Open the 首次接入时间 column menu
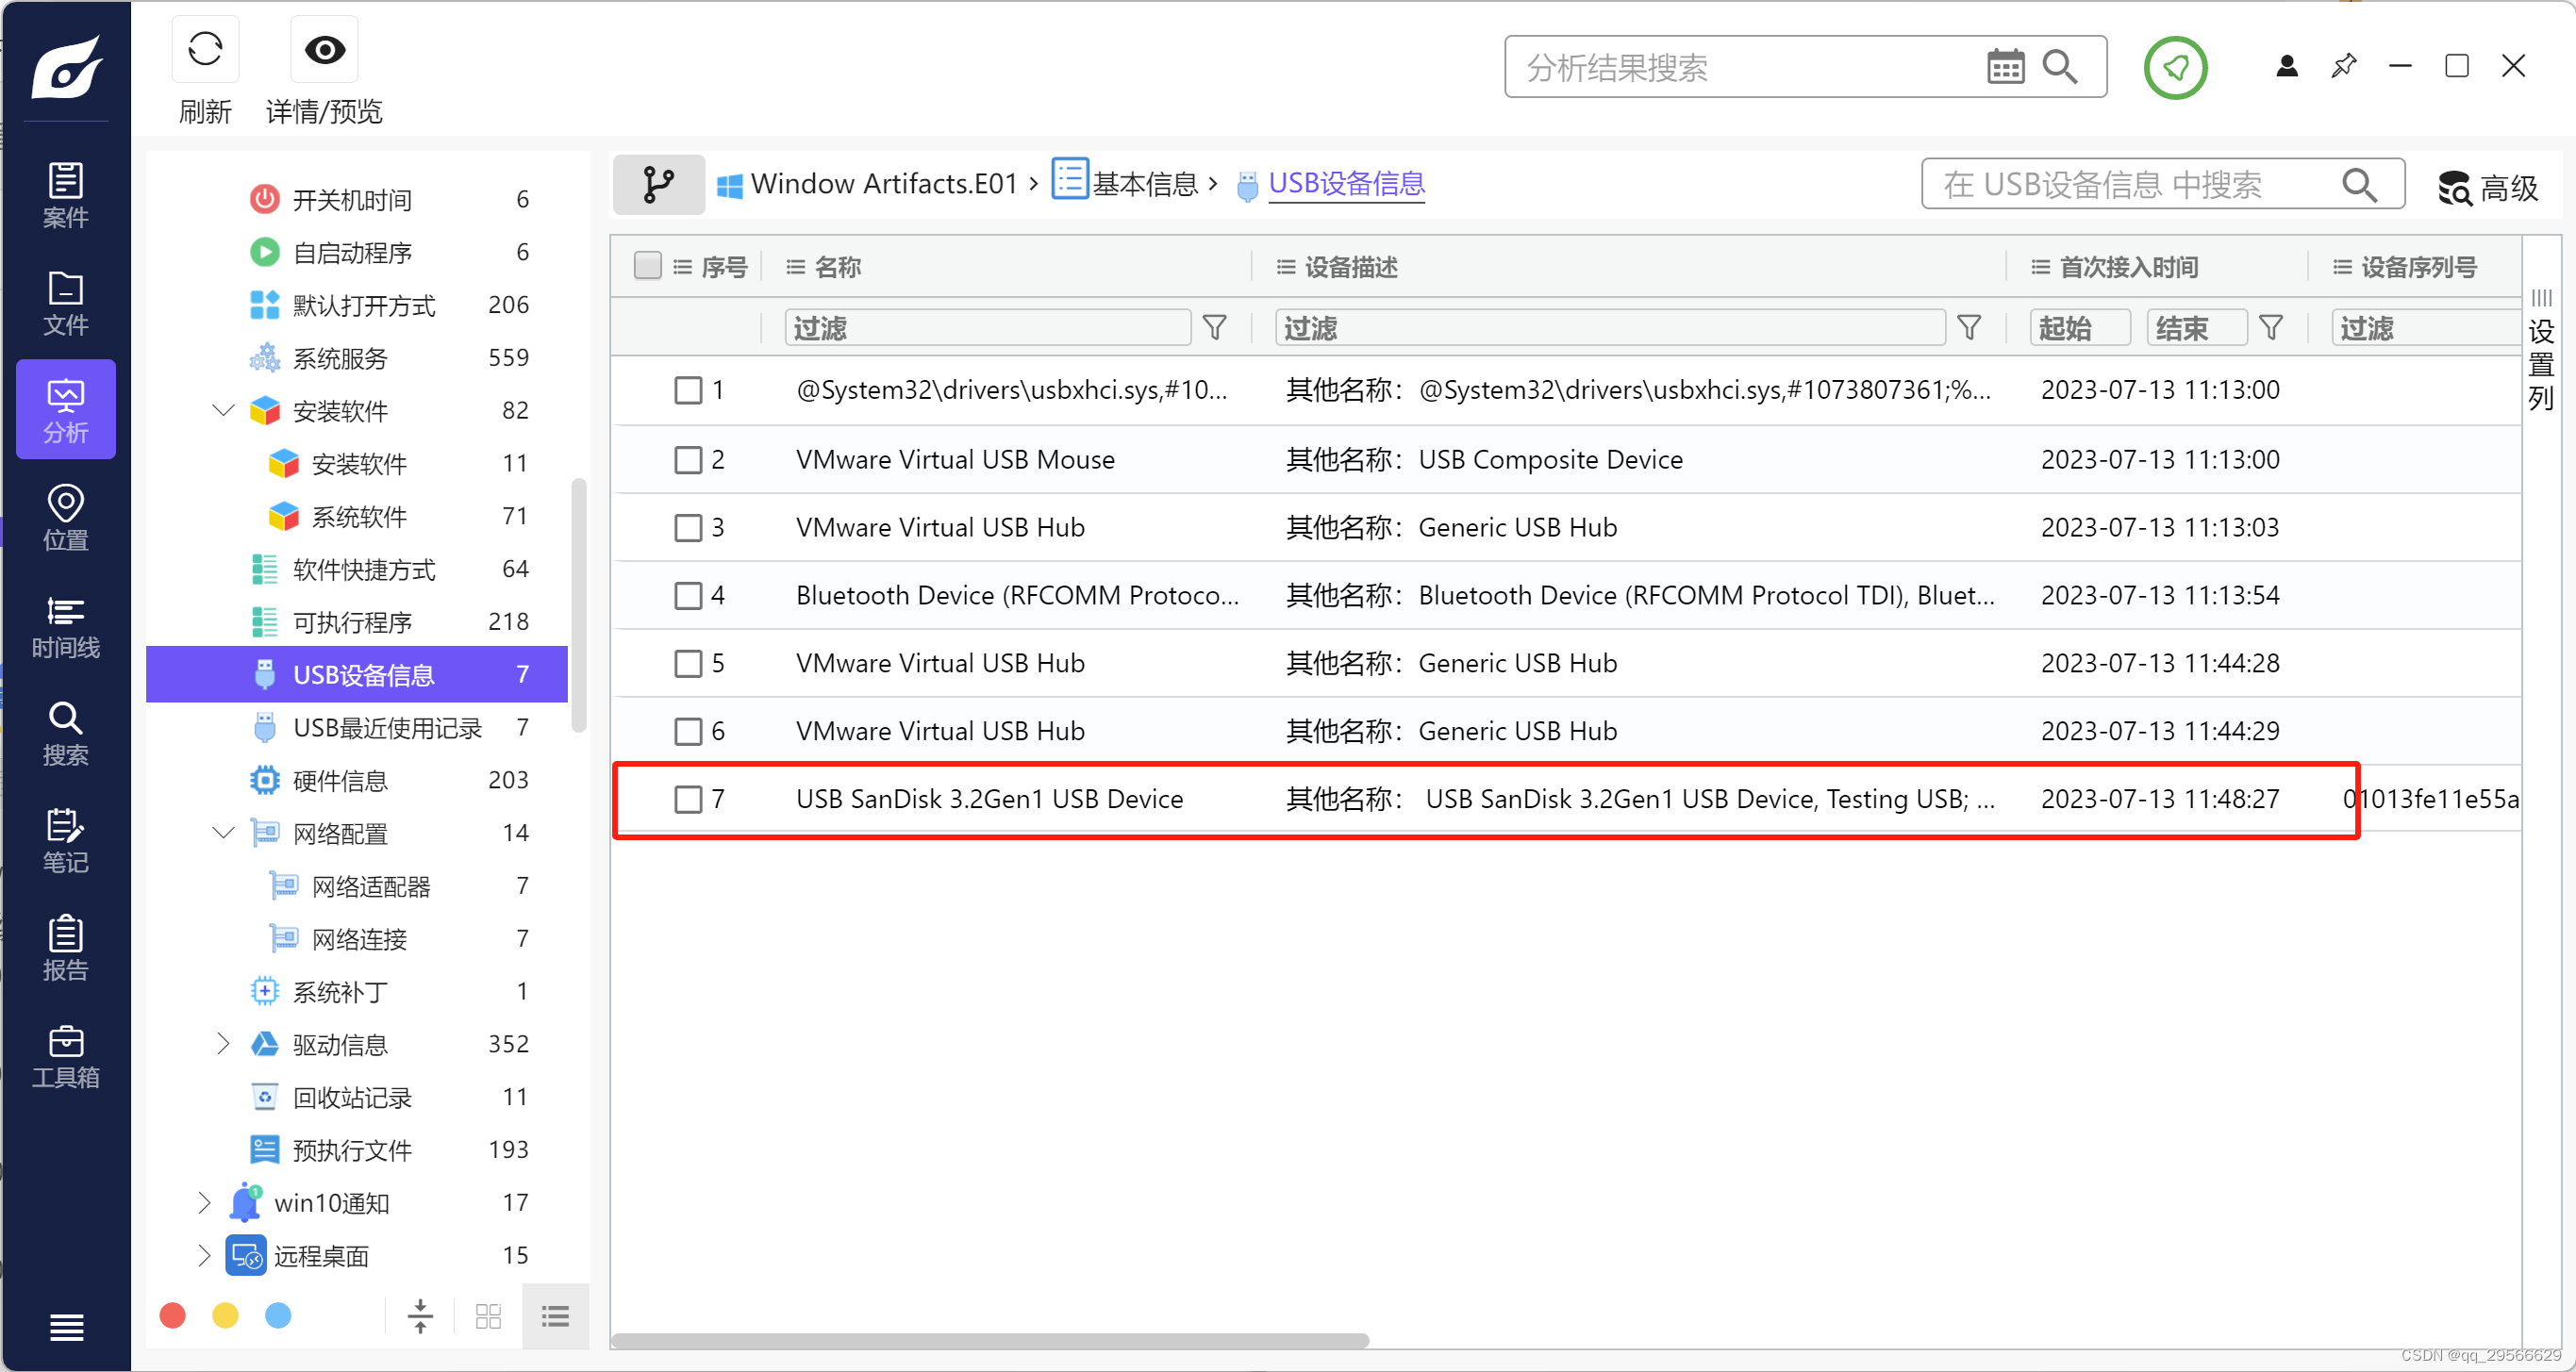The width and height of the screenshot is (2576, 1372). click(x=2040, y=267)
